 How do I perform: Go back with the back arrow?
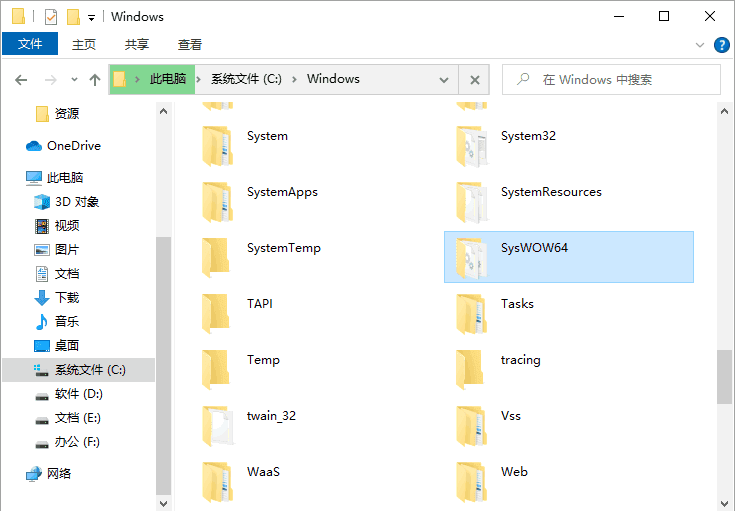point(21,80)
